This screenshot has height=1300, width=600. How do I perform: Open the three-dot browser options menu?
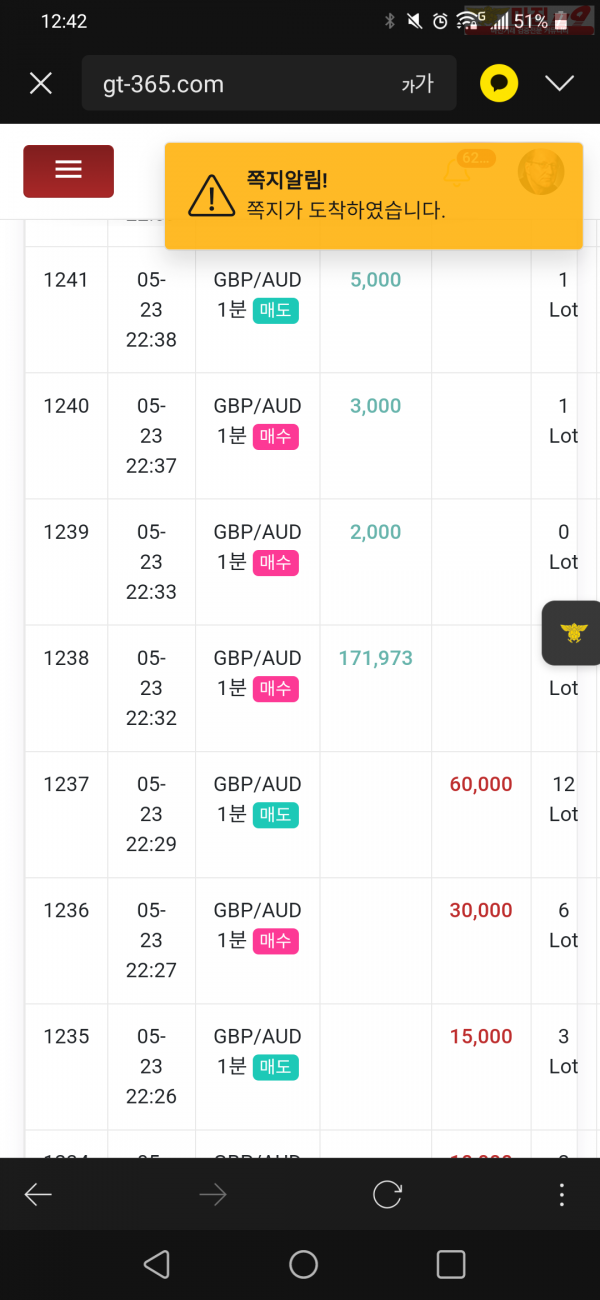click(562, 1194)
